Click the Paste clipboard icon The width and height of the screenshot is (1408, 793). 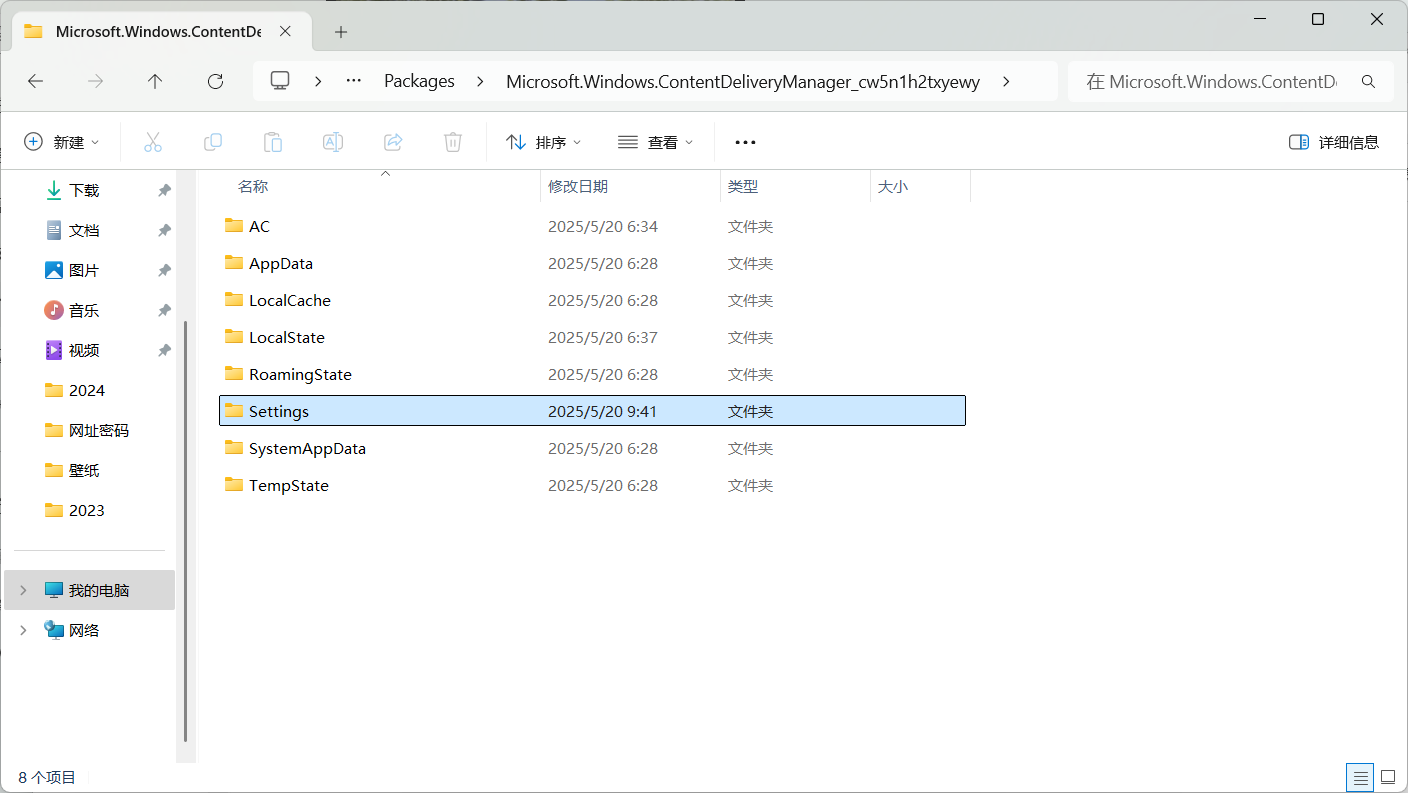pos(273,142)
